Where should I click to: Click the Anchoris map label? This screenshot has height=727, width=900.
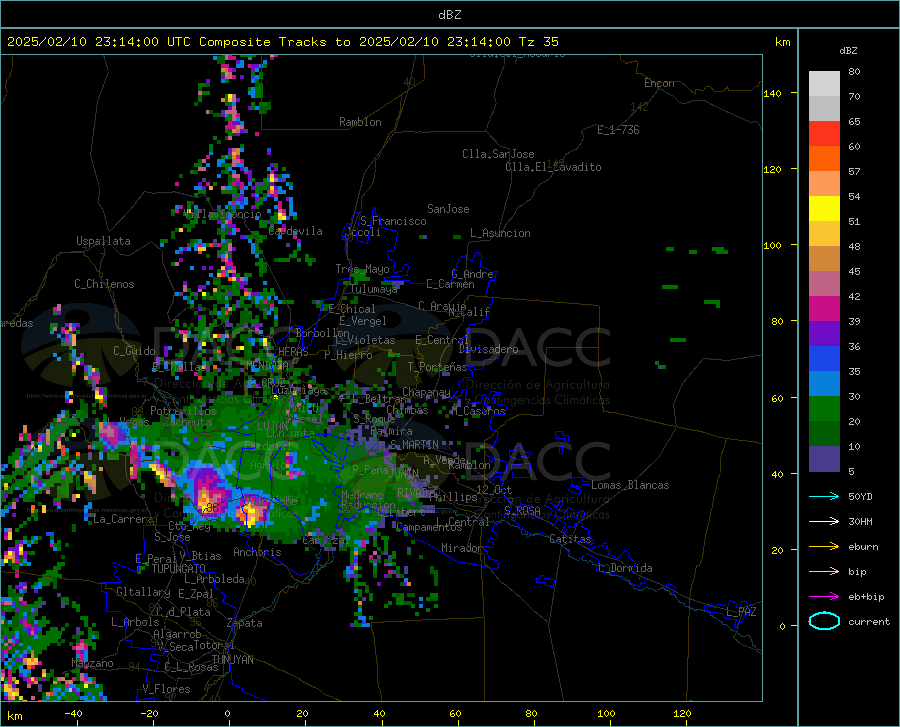click(x=257, y=552)
